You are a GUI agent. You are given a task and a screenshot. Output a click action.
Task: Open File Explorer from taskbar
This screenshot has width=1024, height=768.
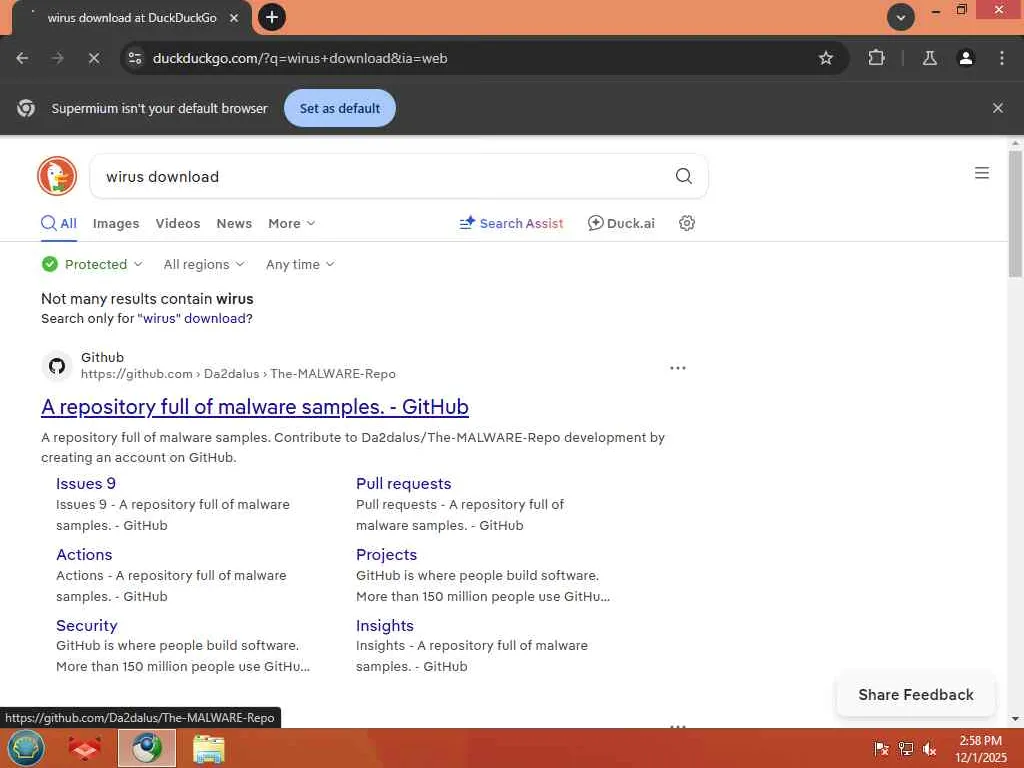[x=209, y=748]
